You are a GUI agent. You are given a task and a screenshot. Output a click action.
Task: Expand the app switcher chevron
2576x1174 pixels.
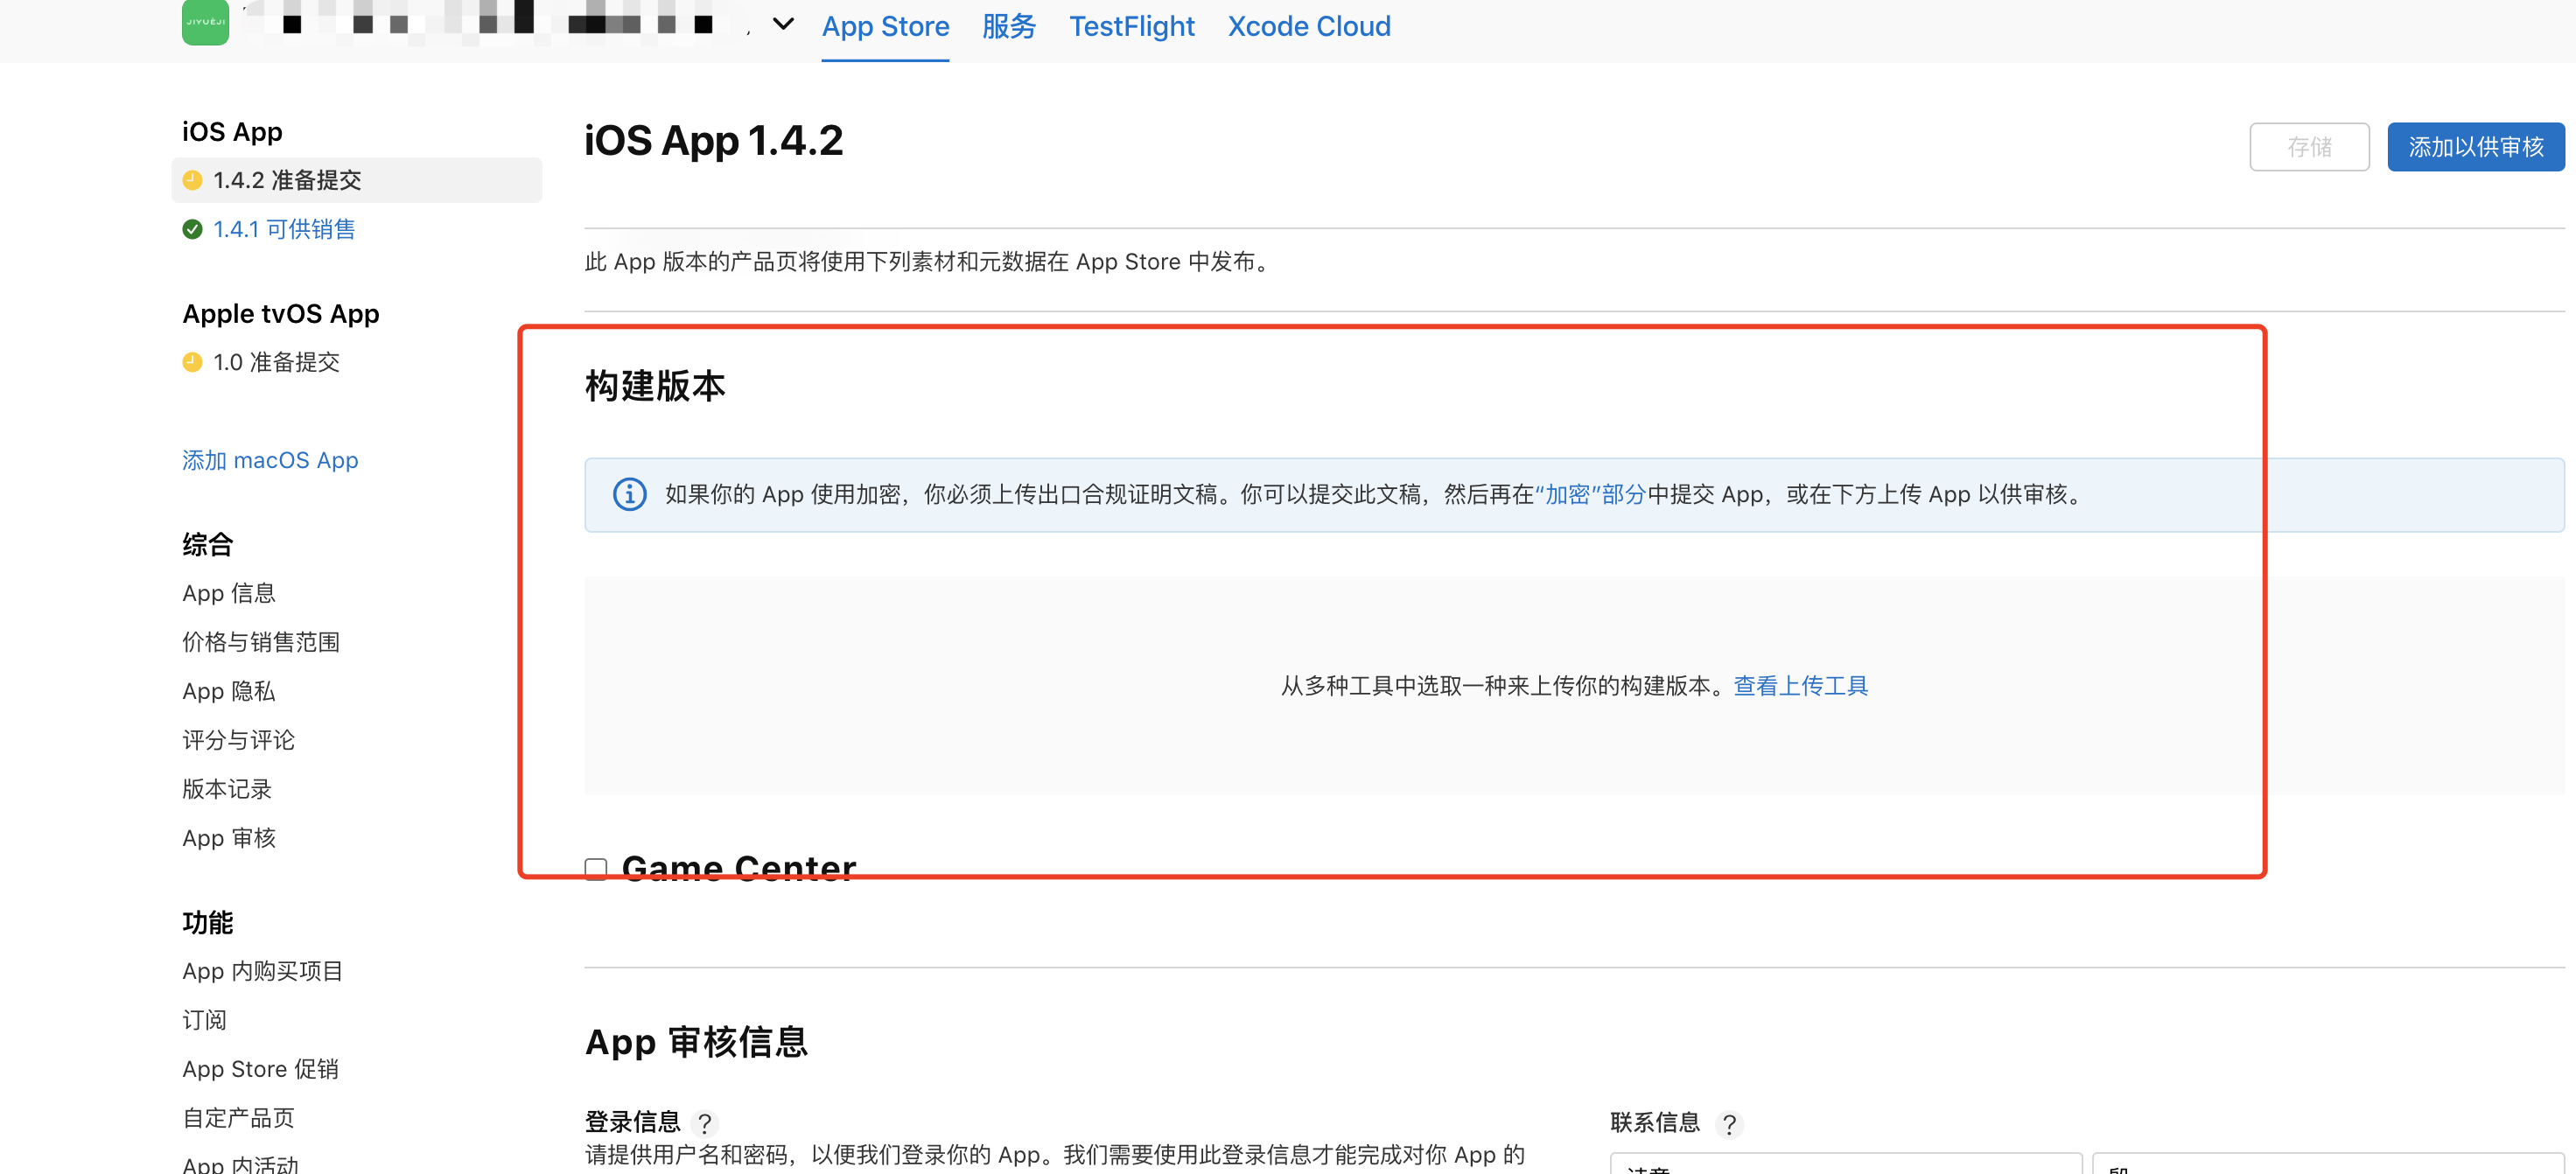click(x=783, y=23)
